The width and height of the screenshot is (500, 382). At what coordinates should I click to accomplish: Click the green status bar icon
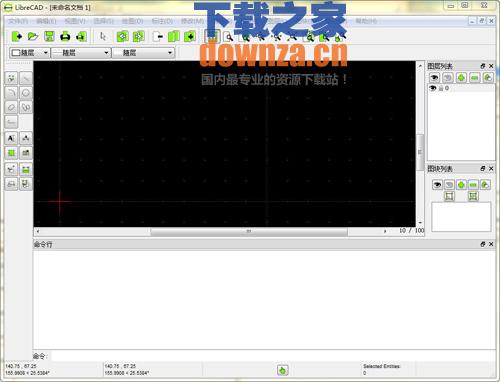(283, 370)
